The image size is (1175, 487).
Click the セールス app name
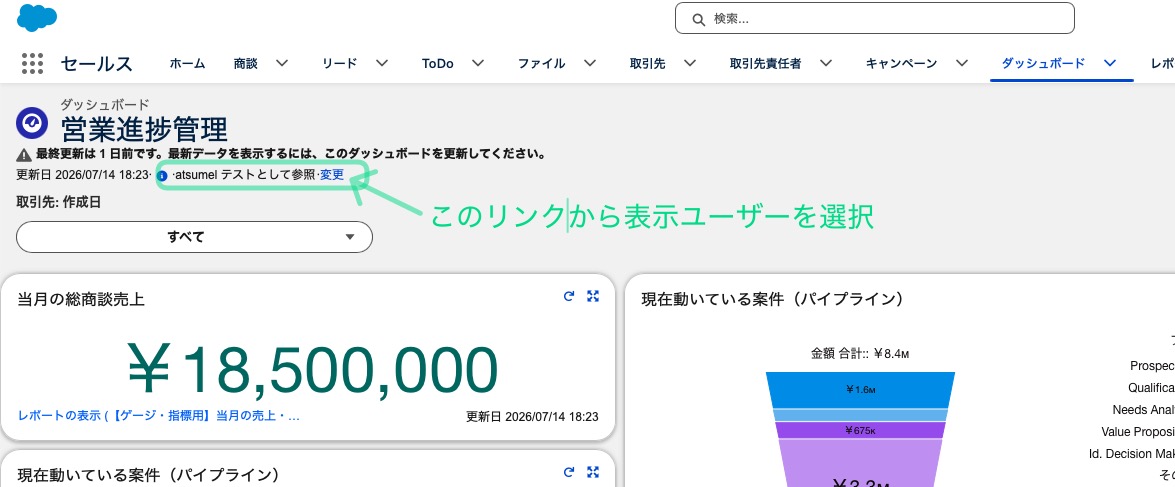(x=97, y=64)
